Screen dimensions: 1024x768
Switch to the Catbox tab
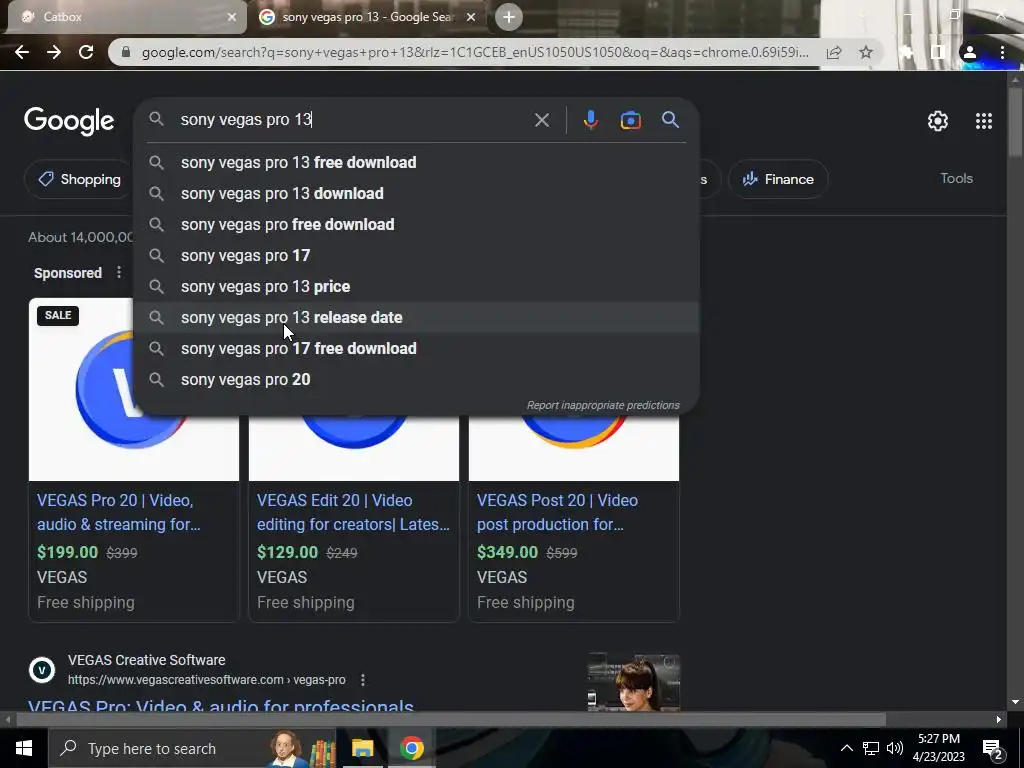point(124,18)
